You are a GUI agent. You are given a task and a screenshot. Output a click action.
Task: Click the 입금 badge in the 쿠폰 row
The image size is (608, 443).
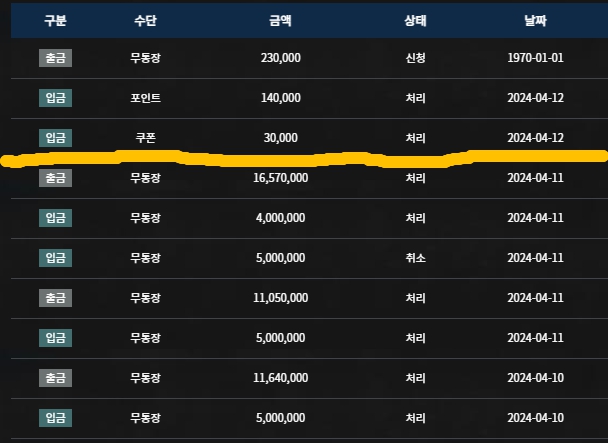click(x=55, y=138)
